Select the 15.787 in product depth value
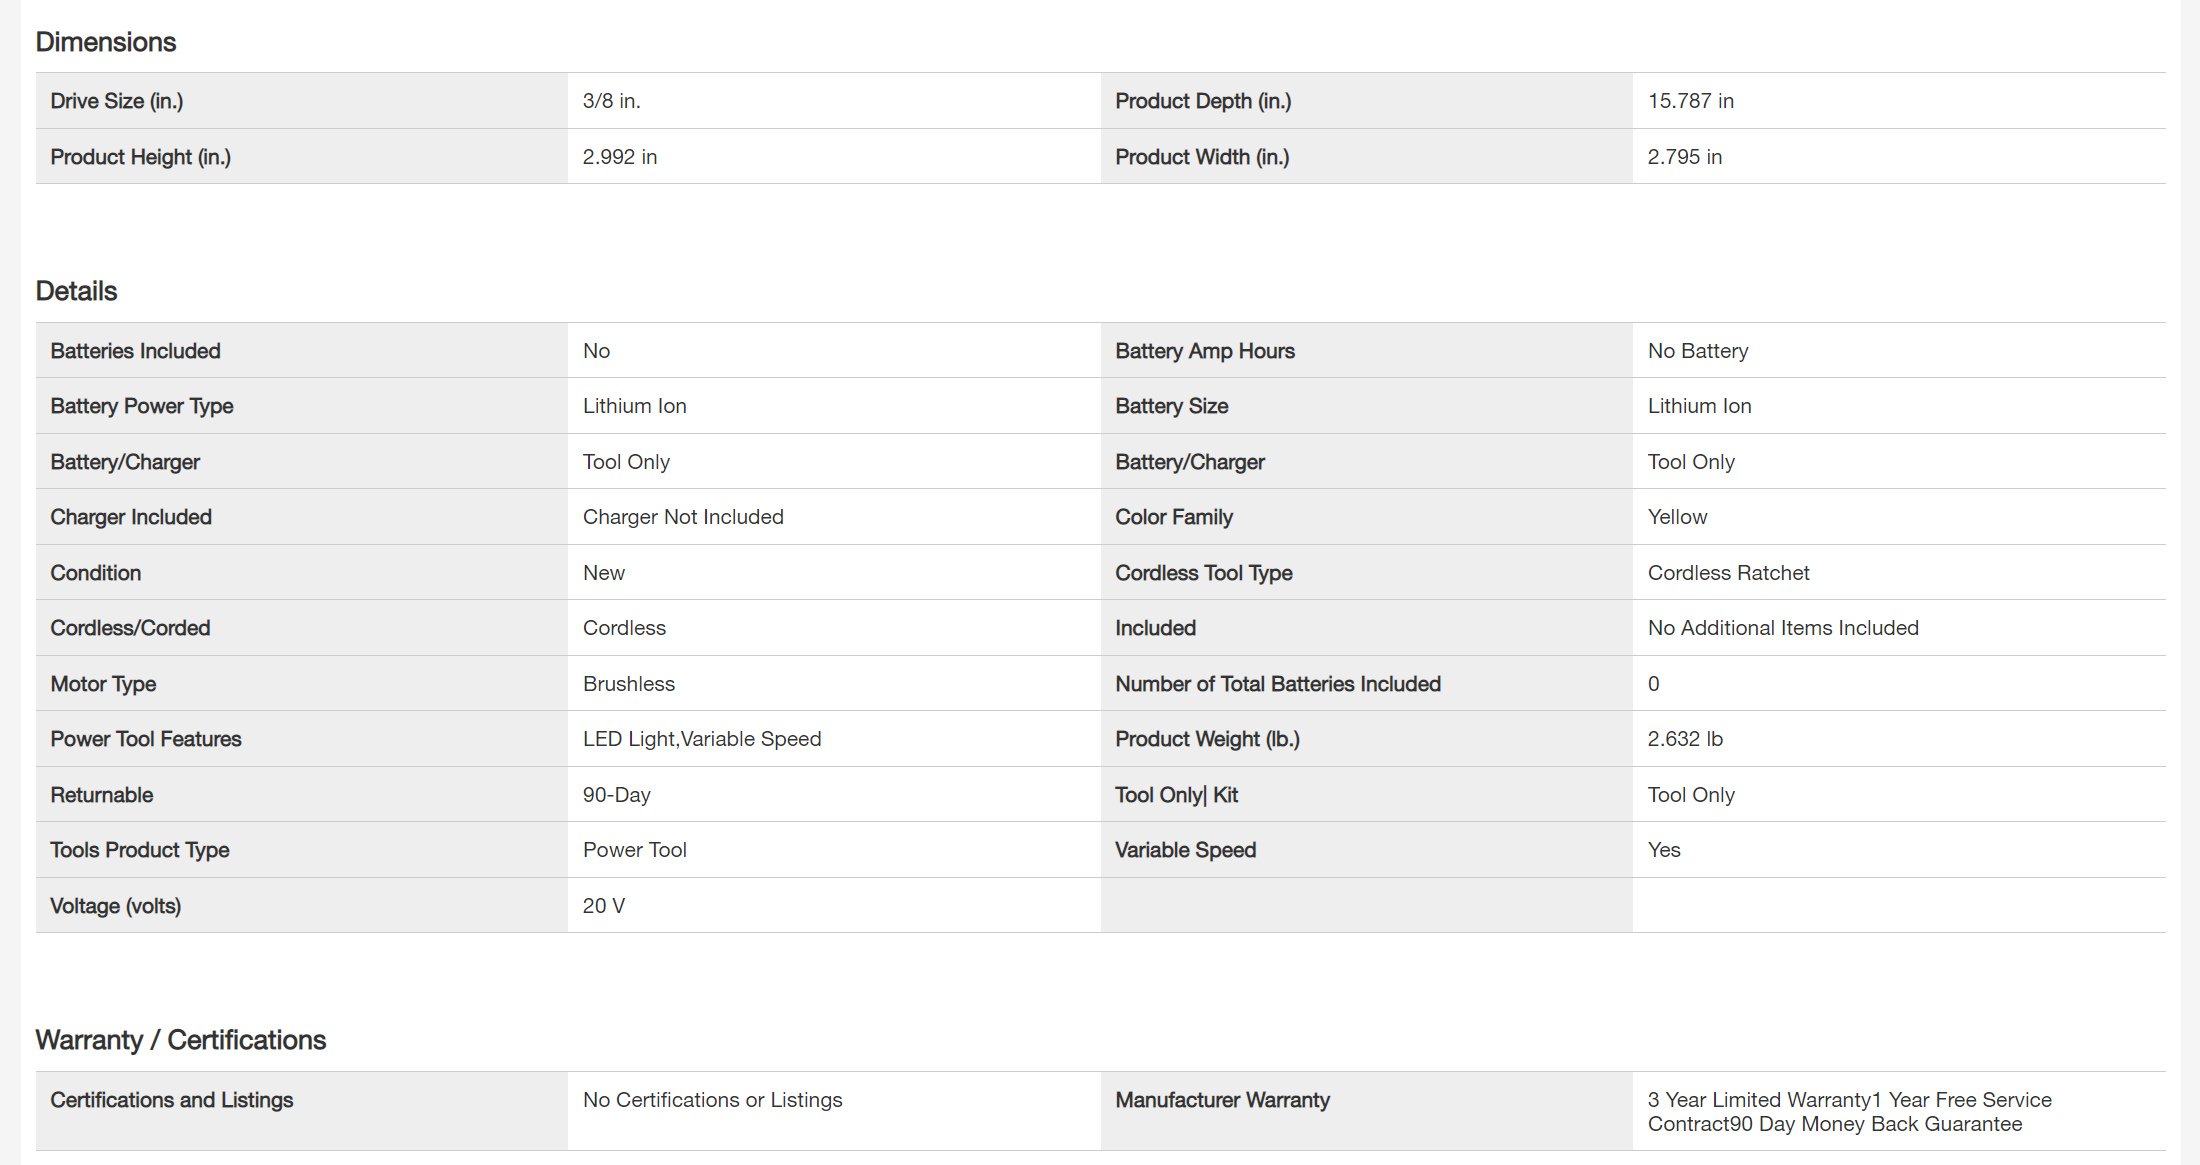 [1690, 101]
